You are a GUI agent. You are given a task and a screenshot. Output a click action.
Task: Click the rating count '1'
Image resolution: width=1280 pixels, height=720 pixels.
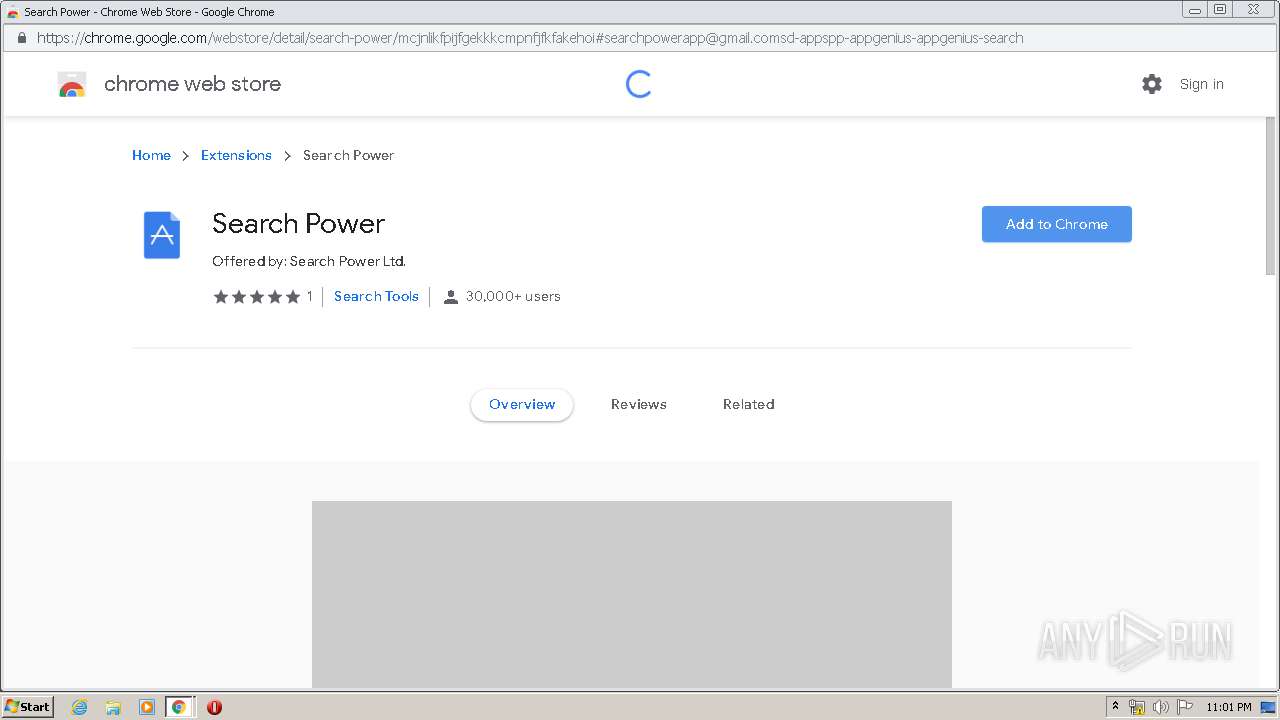point(310,296)
